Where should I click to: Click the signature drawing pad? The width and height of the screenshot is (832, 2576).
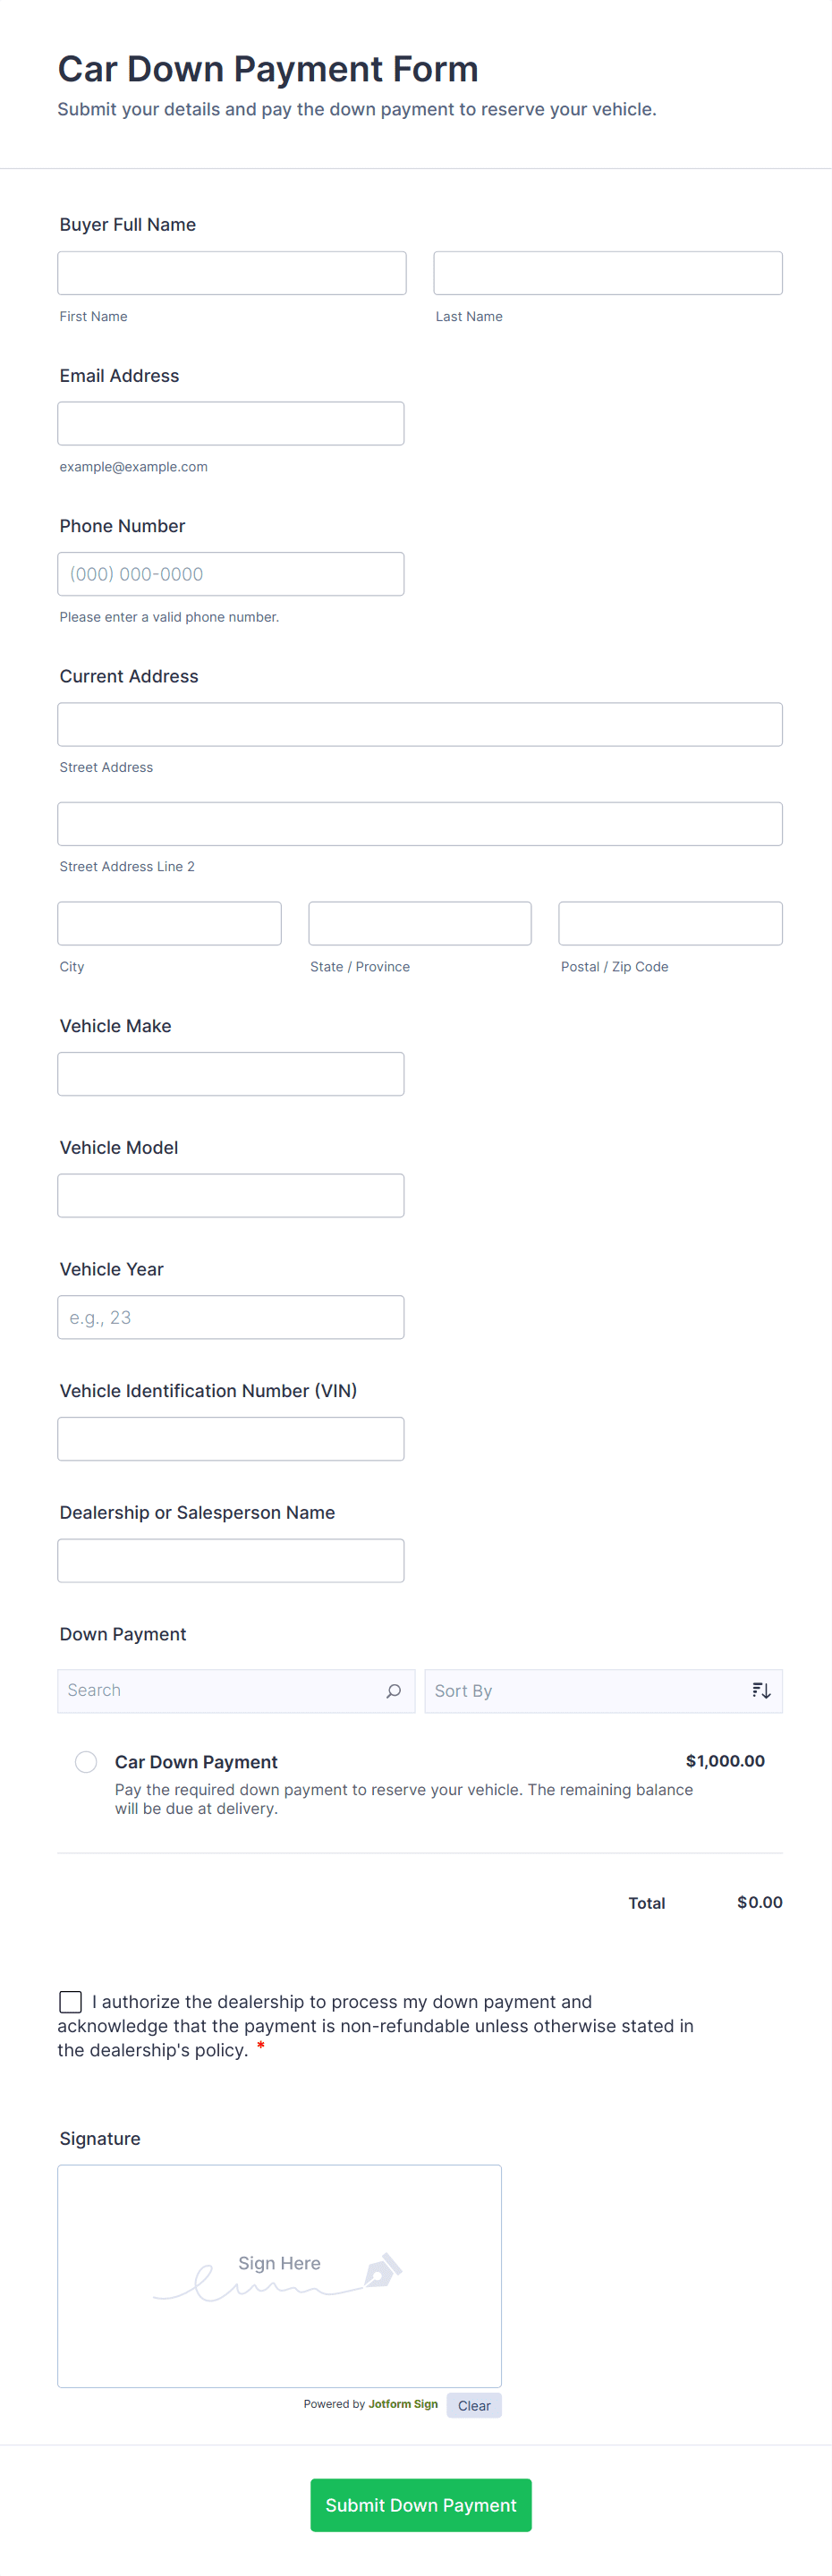tap(279, 2276)
